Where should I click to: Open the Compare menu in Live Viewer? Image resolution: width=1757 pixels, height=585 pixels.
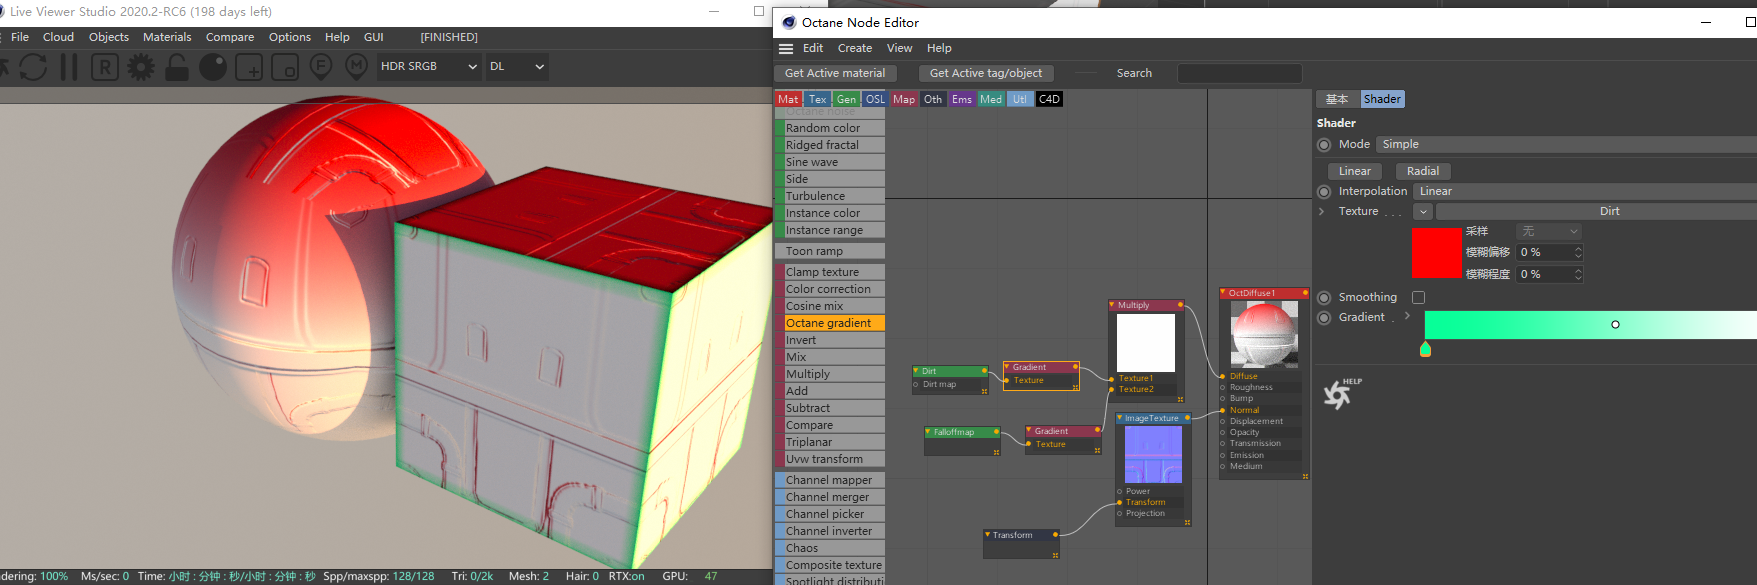tap(230, 37)
